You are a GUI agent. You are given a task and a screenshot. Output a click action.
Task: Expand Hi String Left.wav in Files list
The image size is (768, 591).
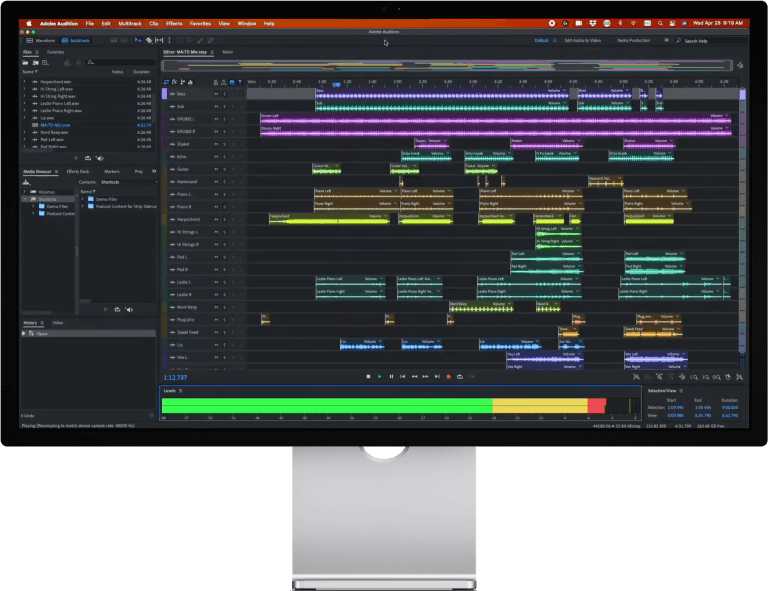[24, 89]
